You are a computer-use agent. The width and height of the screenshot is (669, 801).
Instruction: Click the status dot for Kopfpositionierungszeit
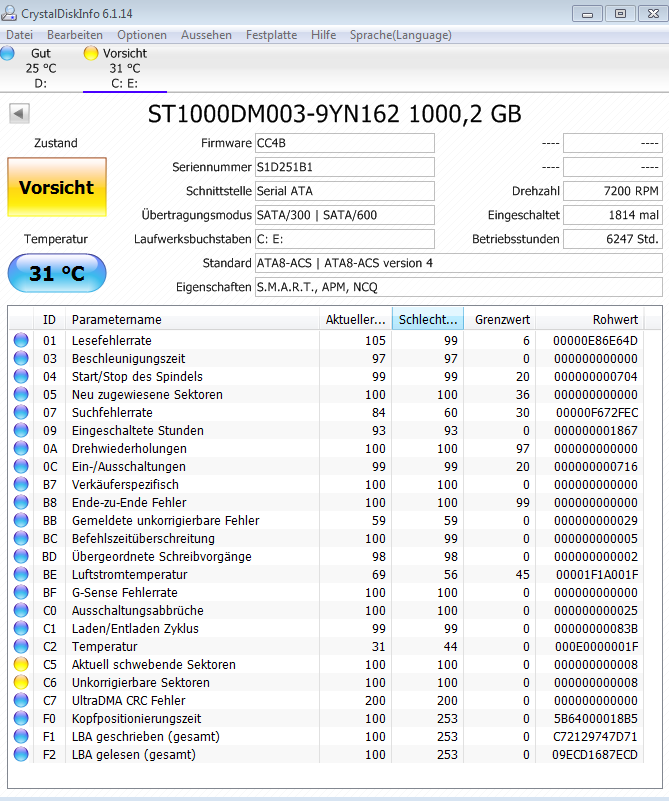pyautogui.click(x=21, y=718)
